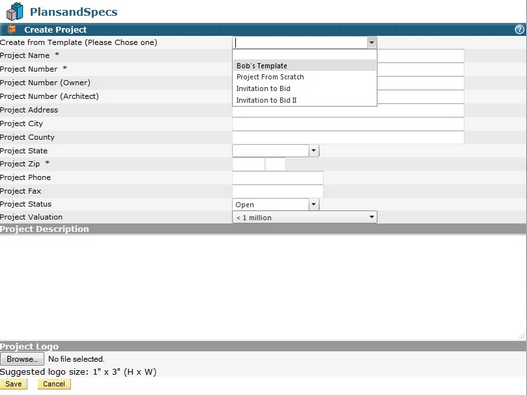Grab the Project Description resize handle
527x395 pixels.
522,336
